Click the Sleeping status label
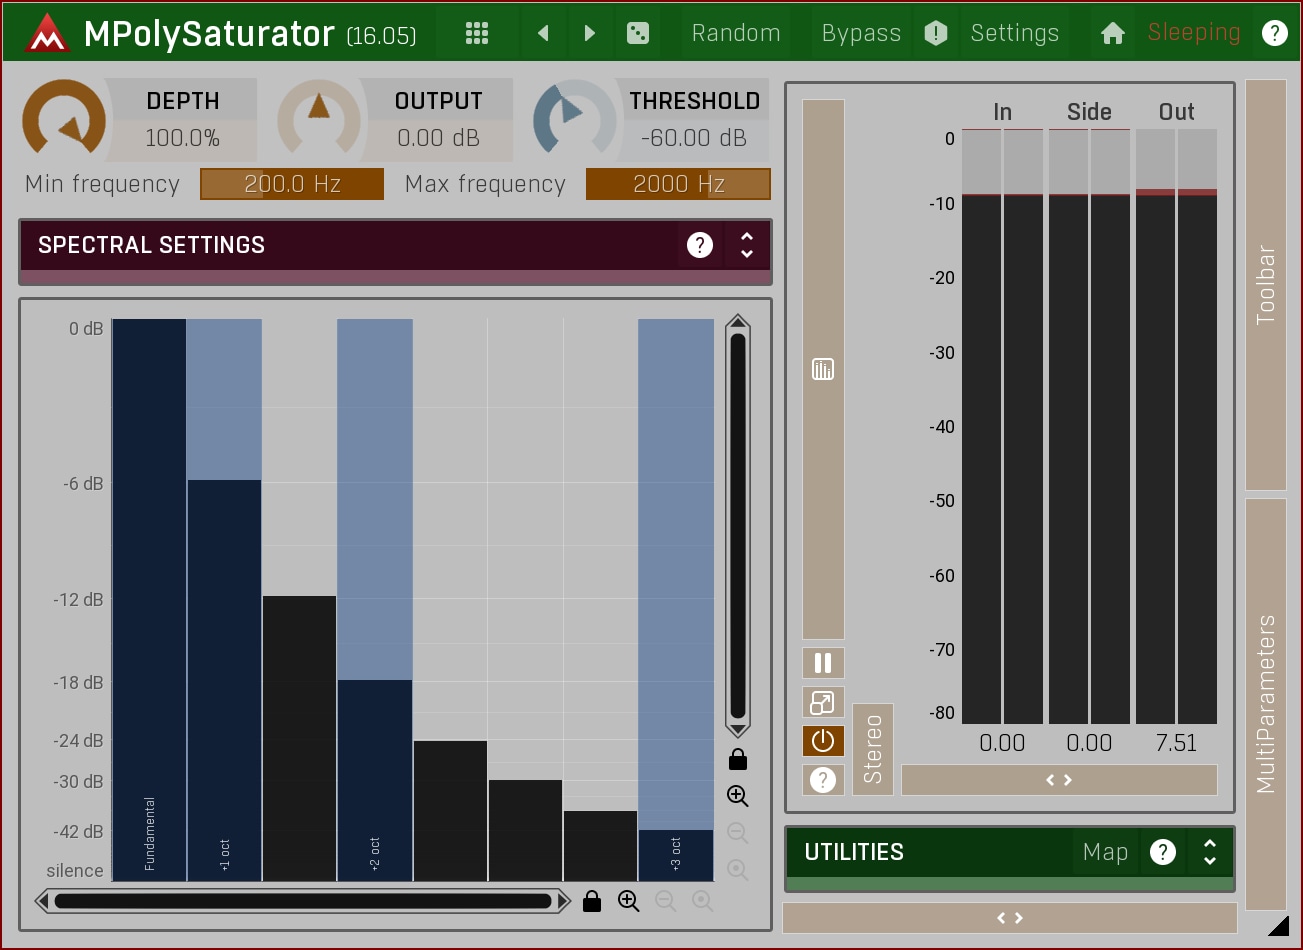Image resolution: width=1303 pixels, height=950 pixels. (x=1194, y=32)
